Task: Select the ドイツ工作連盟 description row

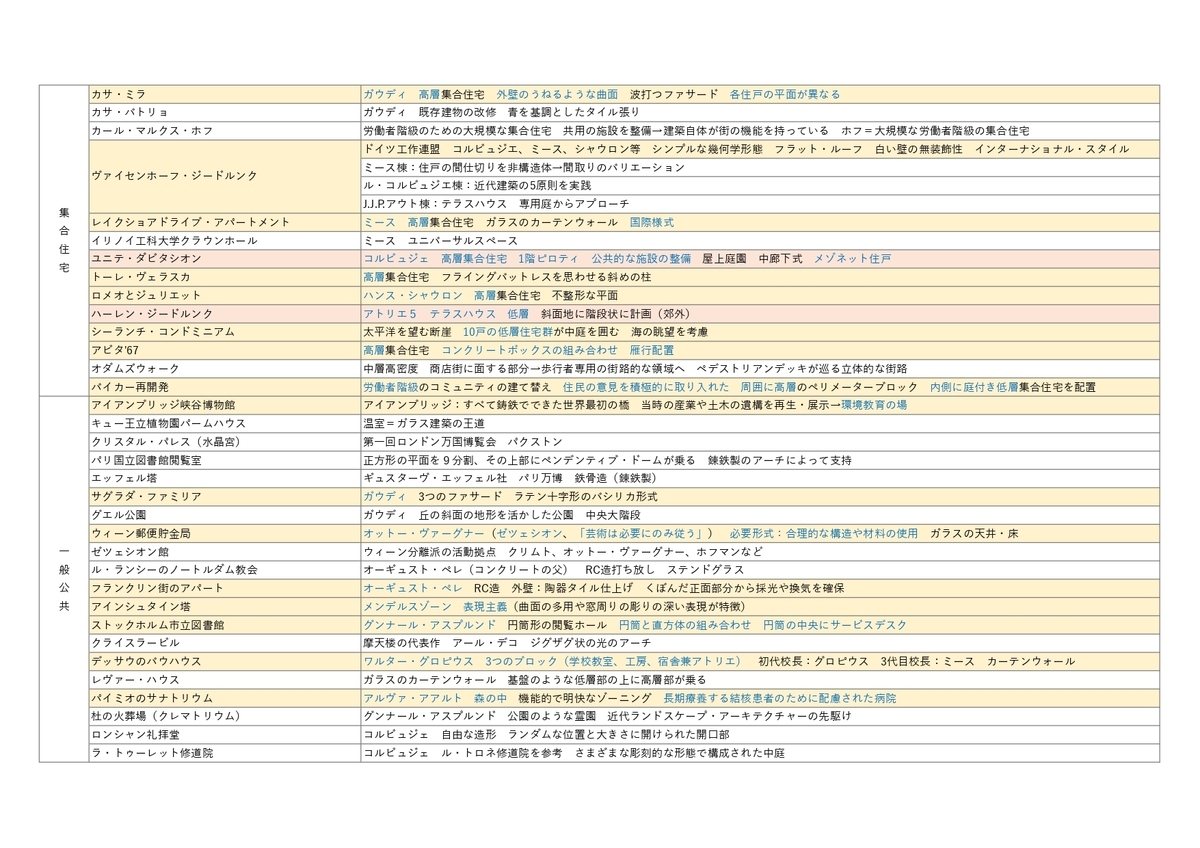Action: click(760, 149)
